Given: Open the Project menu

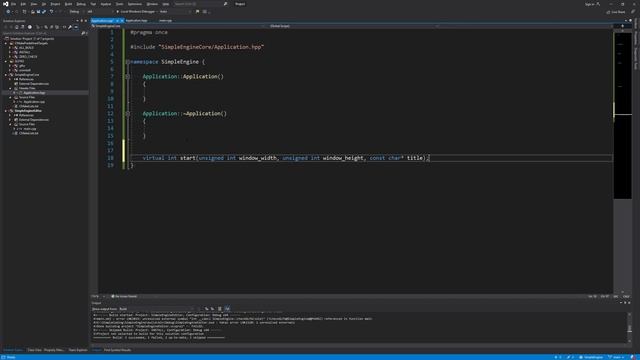Looking at the screenshot, I should click(55, 4).
